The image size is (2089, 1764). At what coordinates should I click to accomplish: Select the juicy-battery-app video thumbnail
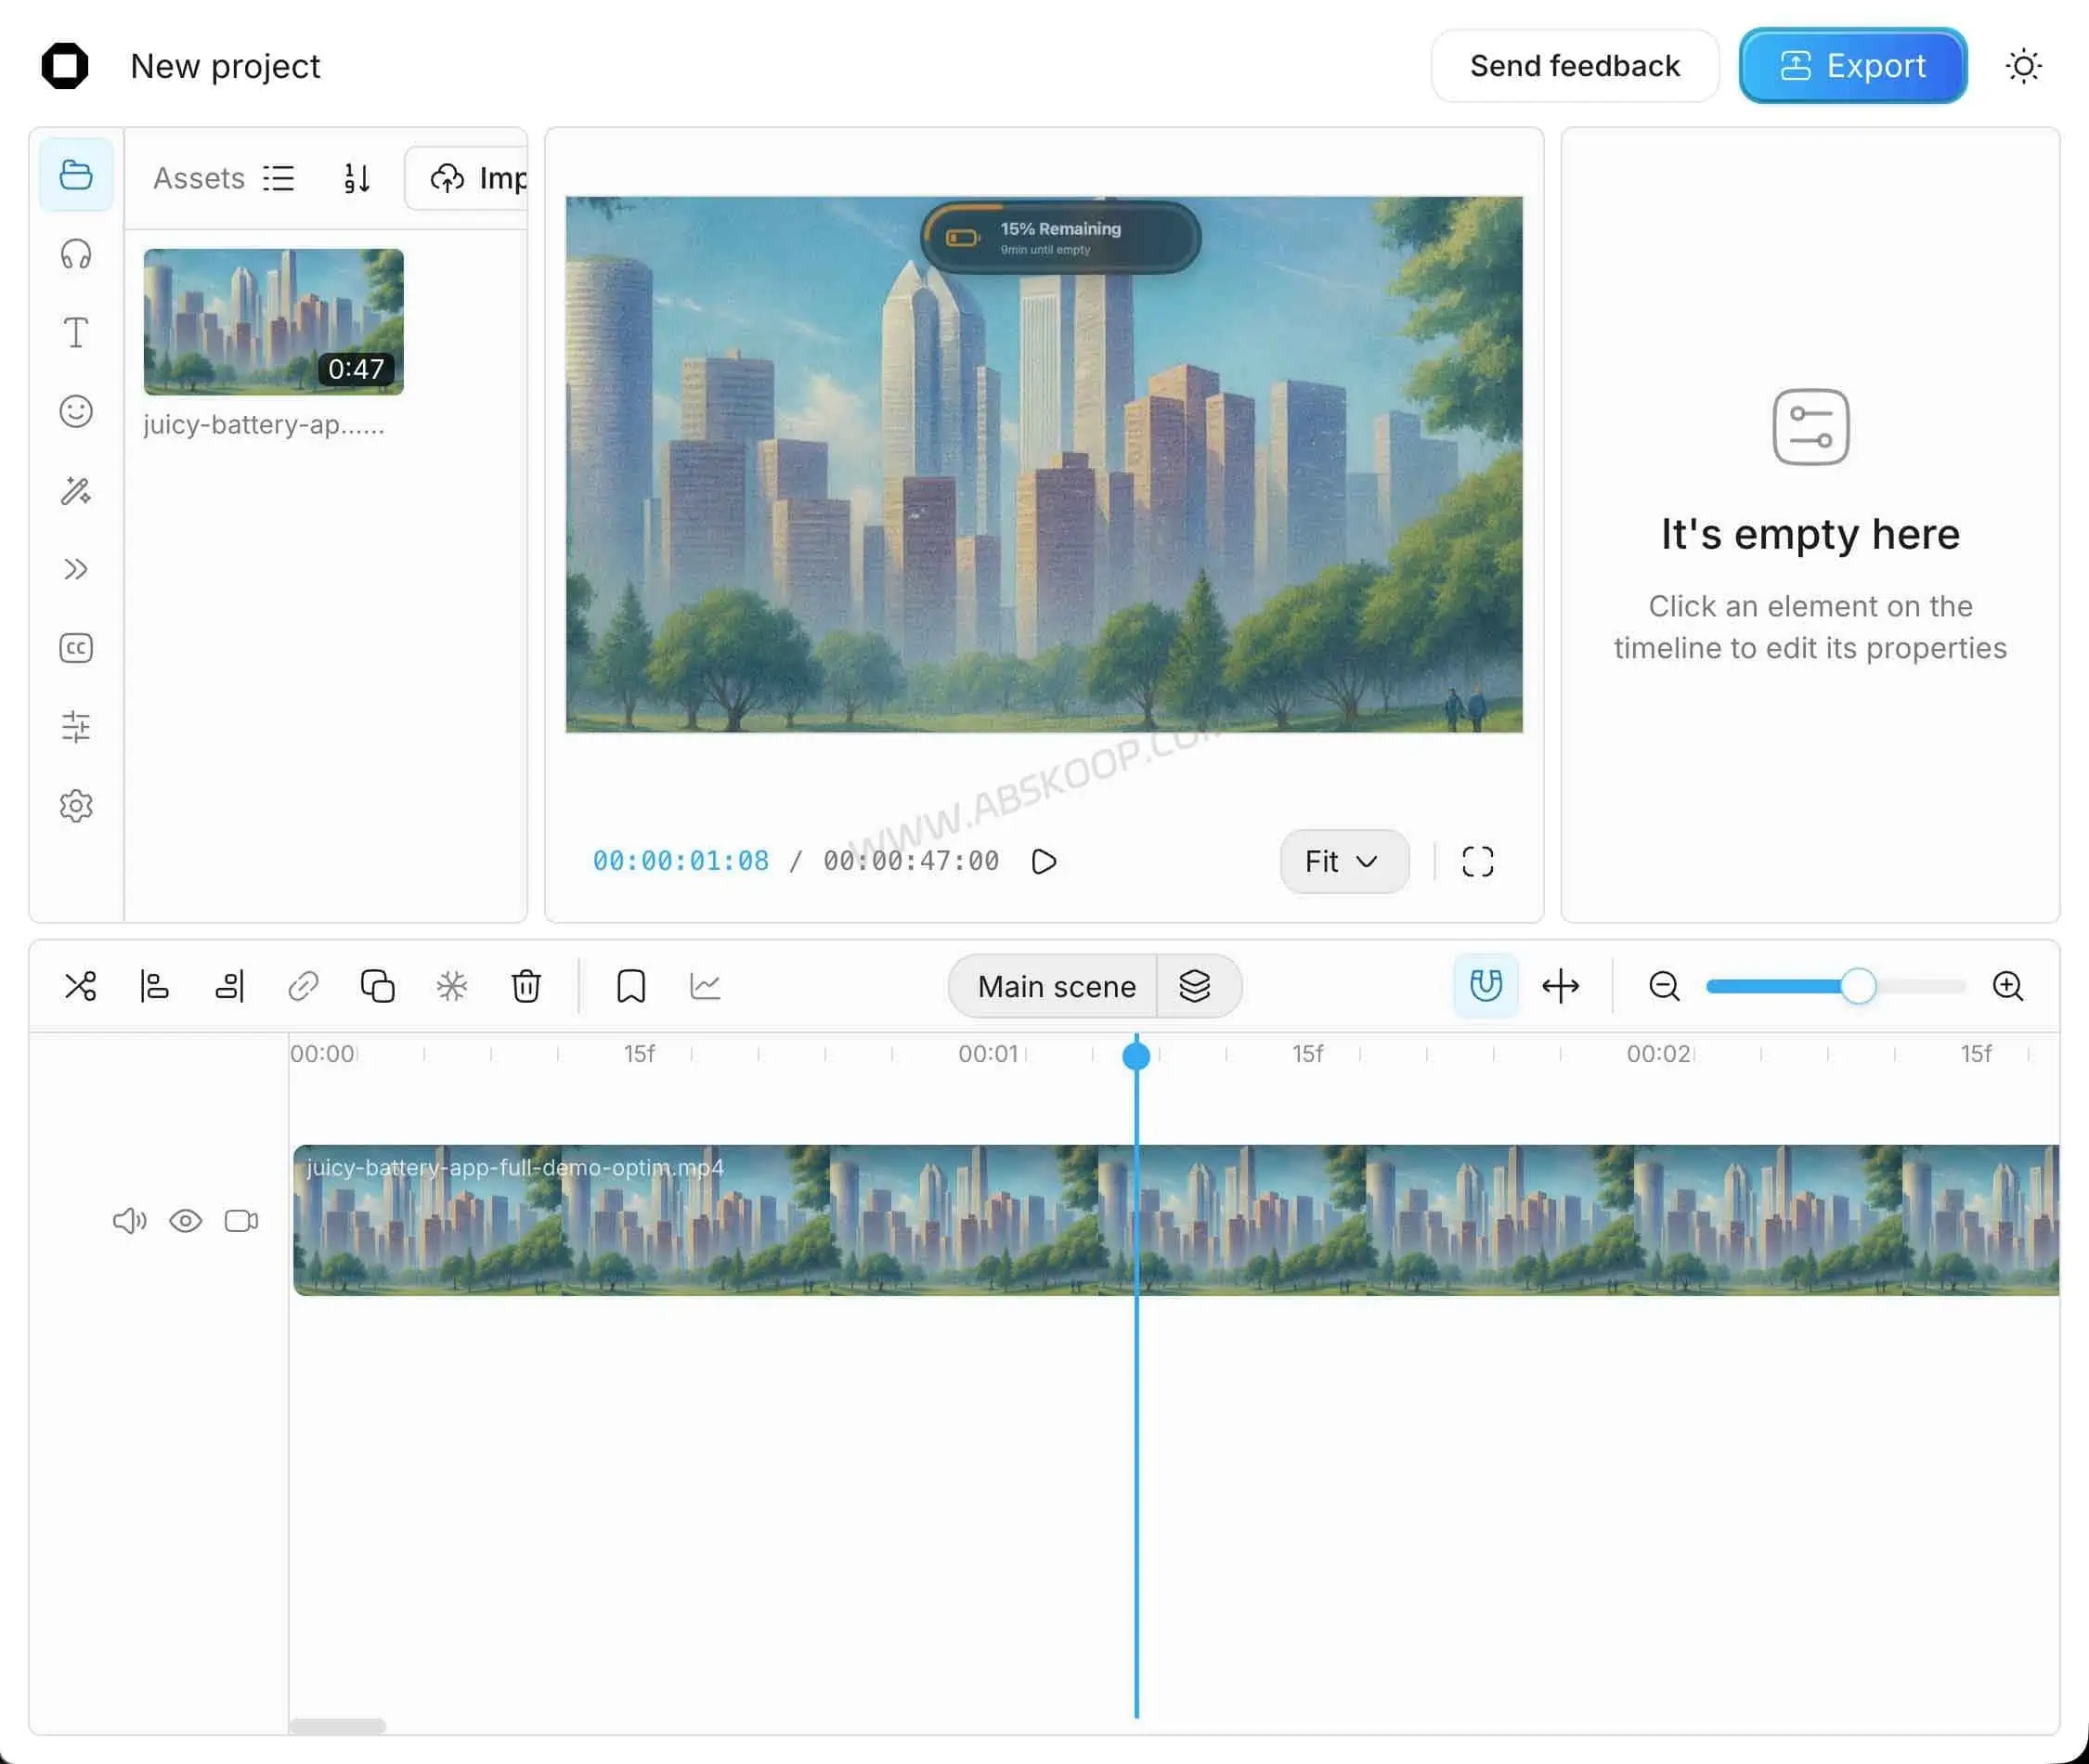(x=274, y=322)
